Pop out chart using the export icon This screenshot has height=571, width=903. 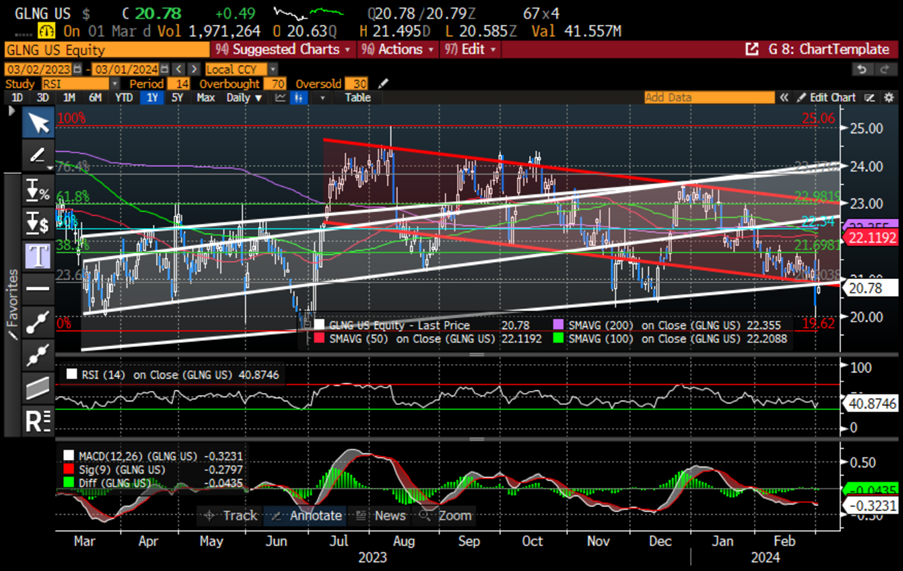click(x=752, y=50)
